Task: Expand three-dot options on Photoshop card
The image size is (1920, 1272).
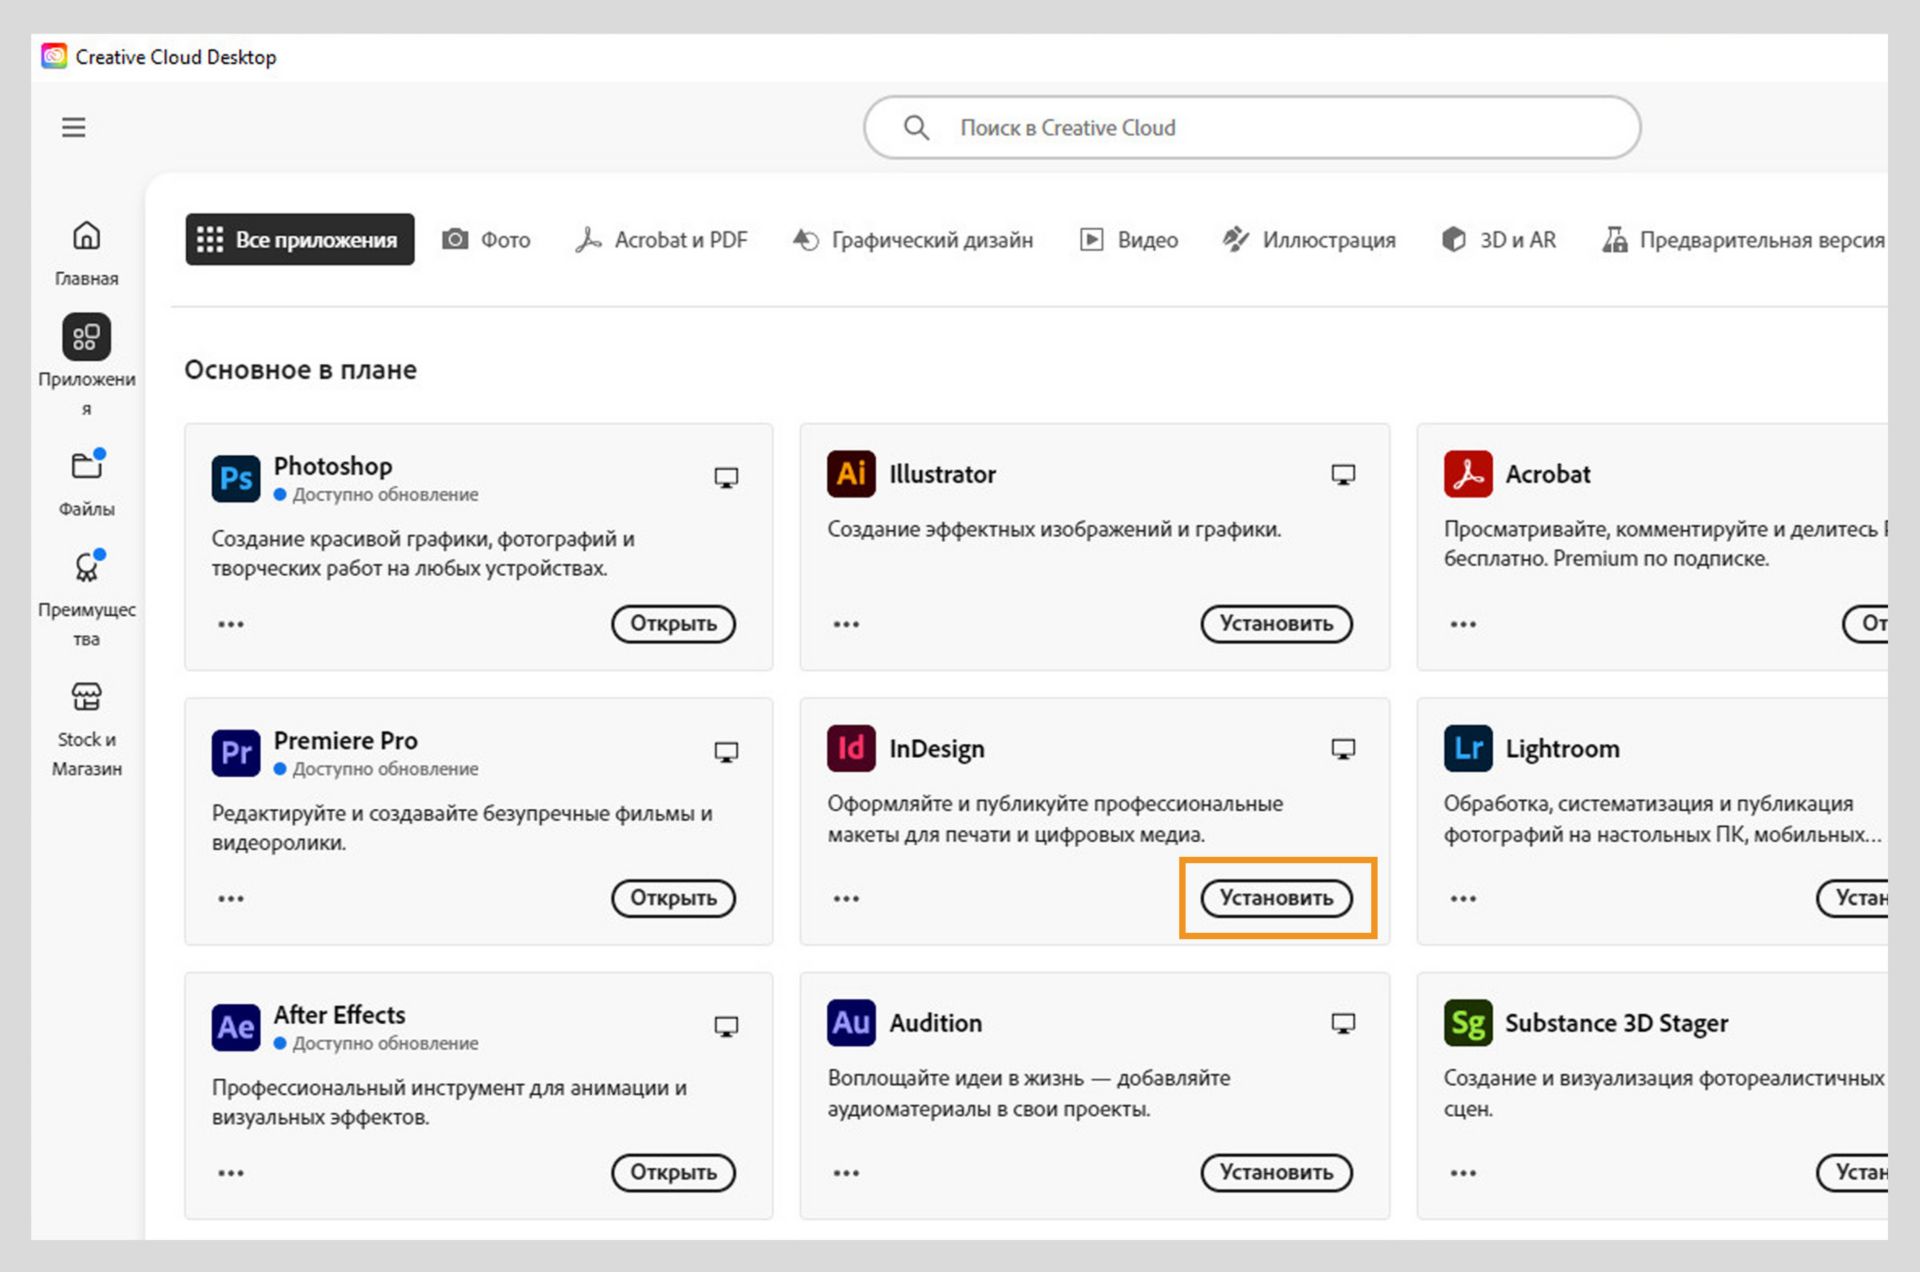Action: pos(231,624)
